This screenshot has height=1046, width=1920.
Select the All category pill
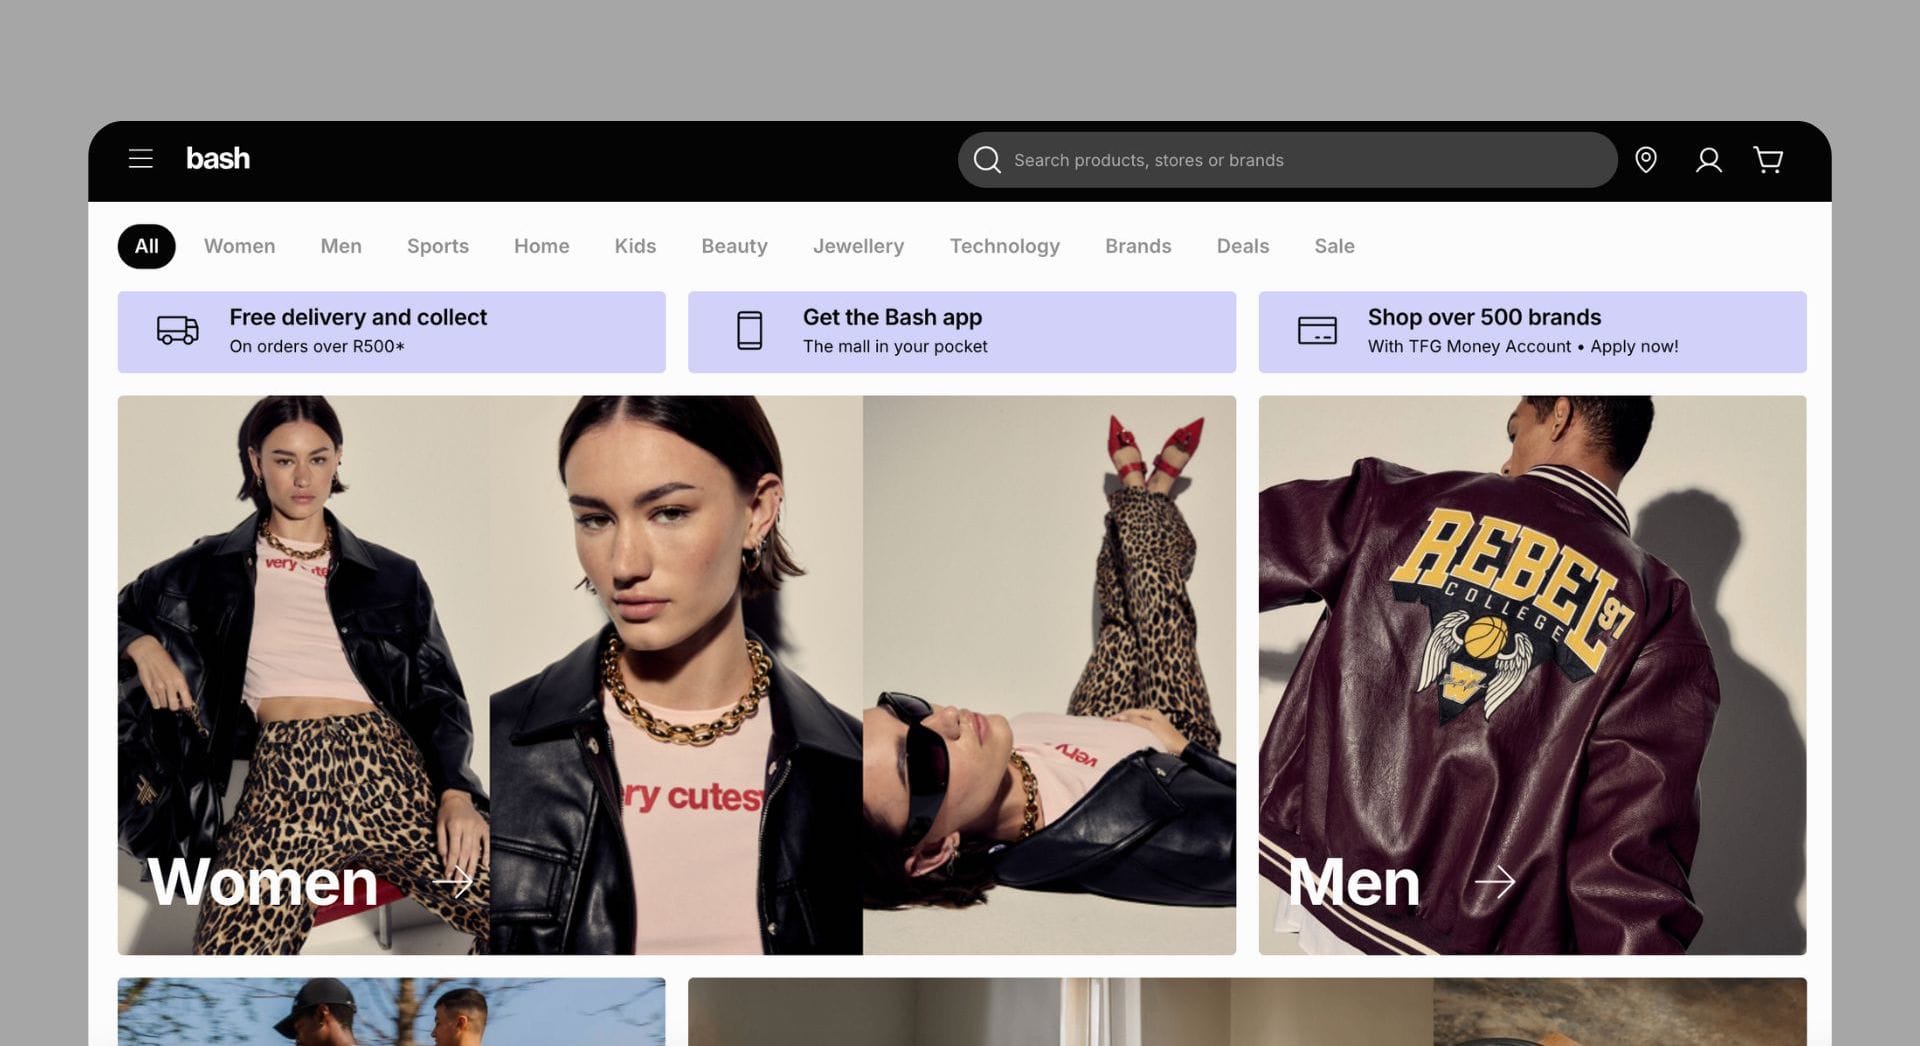click(x=146, y=246)
